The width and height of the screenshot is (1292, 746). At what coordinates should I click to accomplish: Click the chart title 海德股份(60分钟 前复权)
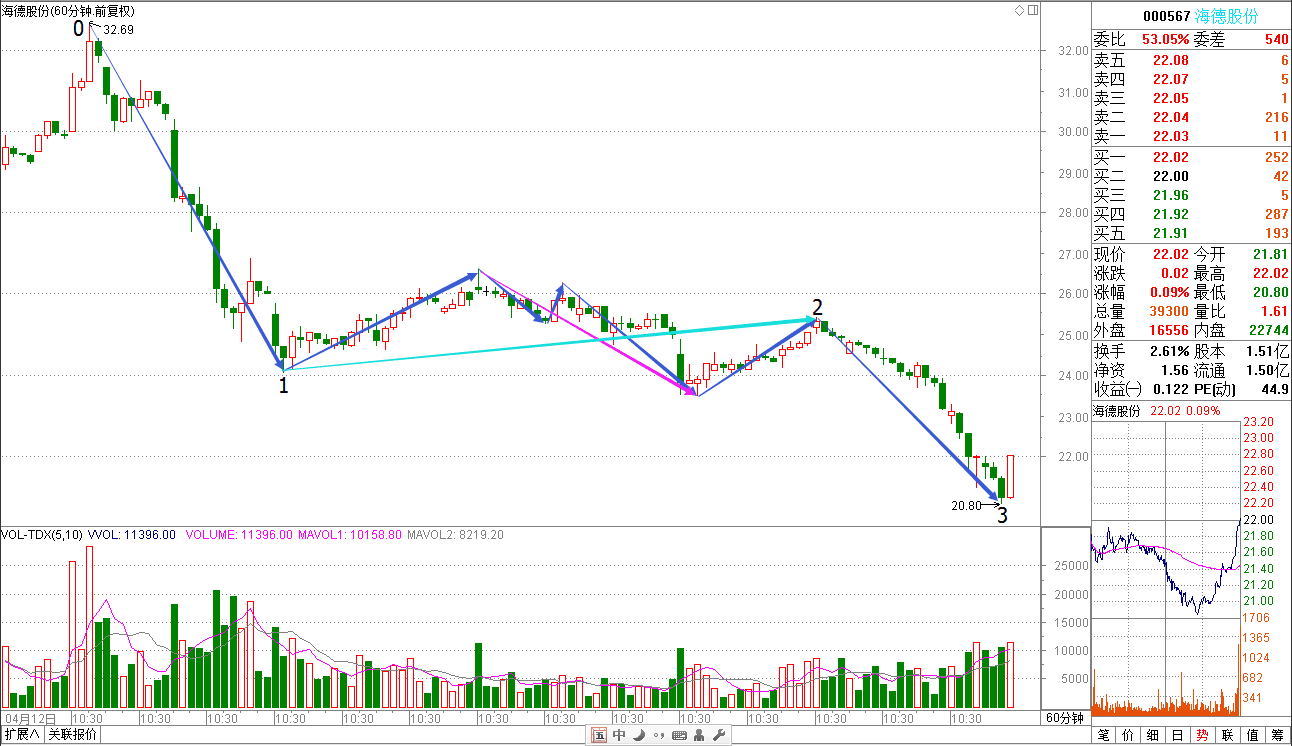click(x=68, y=11)
